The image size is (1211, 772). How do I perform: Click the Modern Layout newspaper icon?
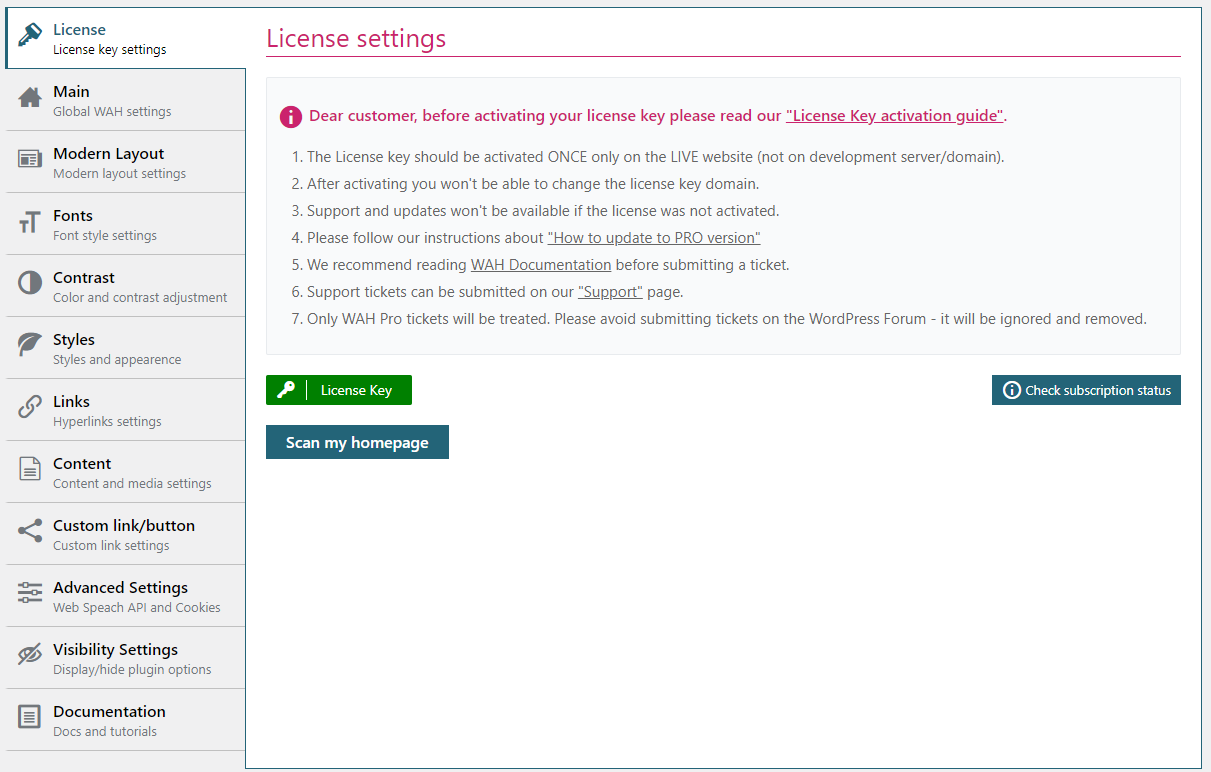30,162
